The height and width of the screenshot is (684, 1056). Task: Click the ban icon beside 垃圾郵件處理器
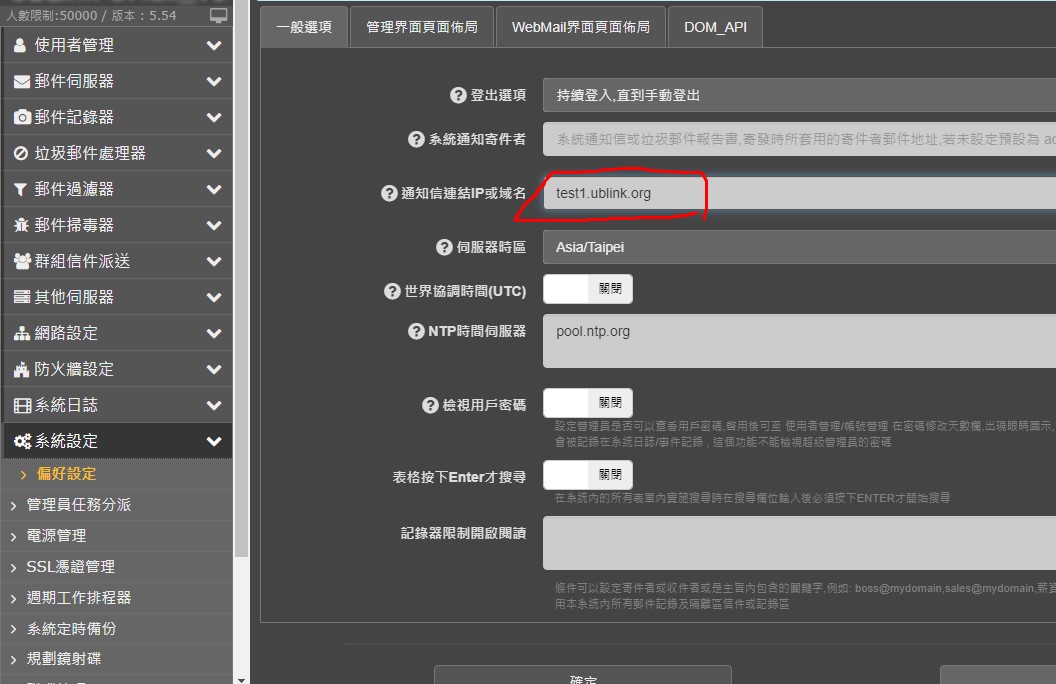coord(21,153)
